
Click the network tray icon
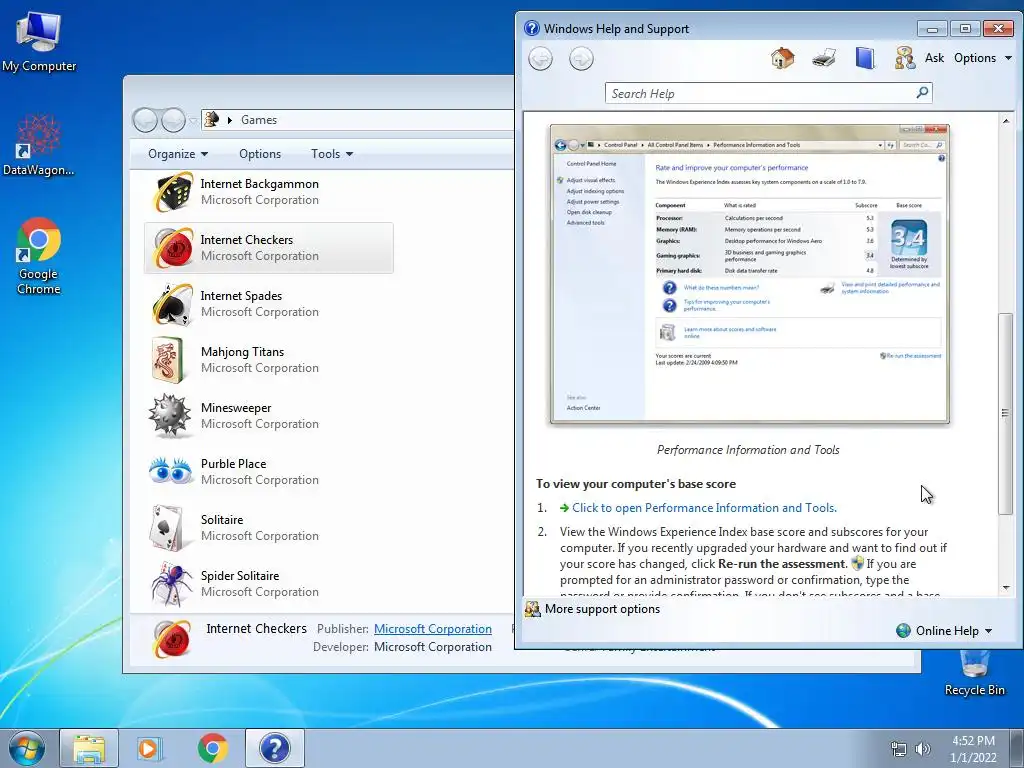tap(899, 749)
